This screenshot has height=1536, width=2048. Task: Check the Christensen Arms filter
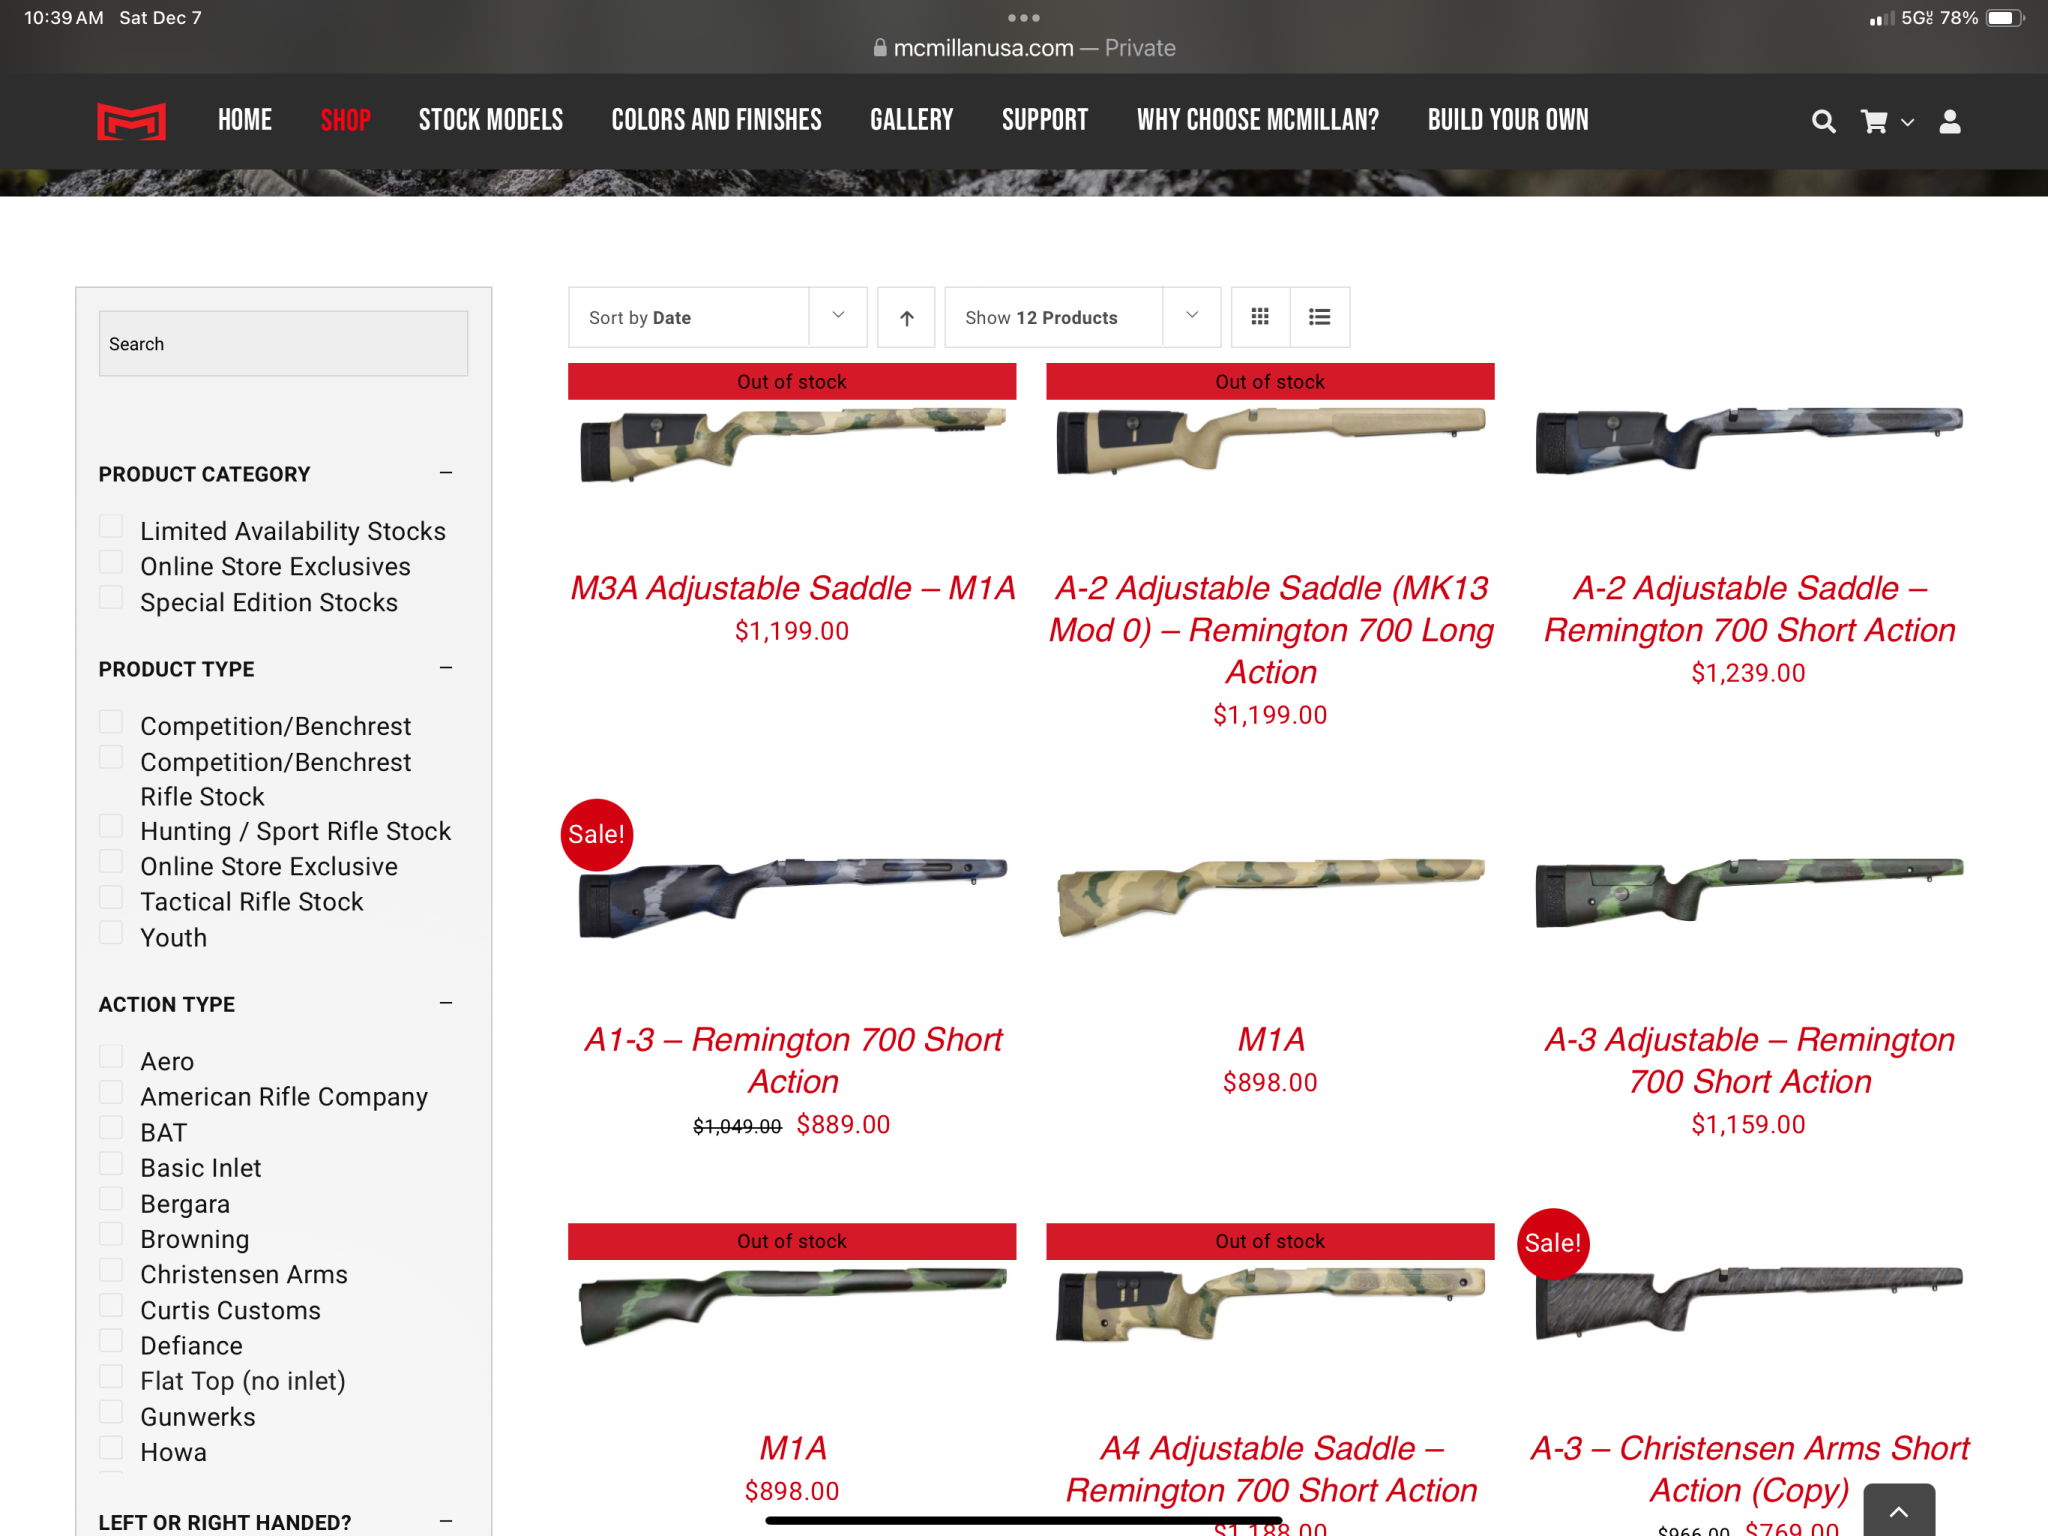pos(111,1270)
